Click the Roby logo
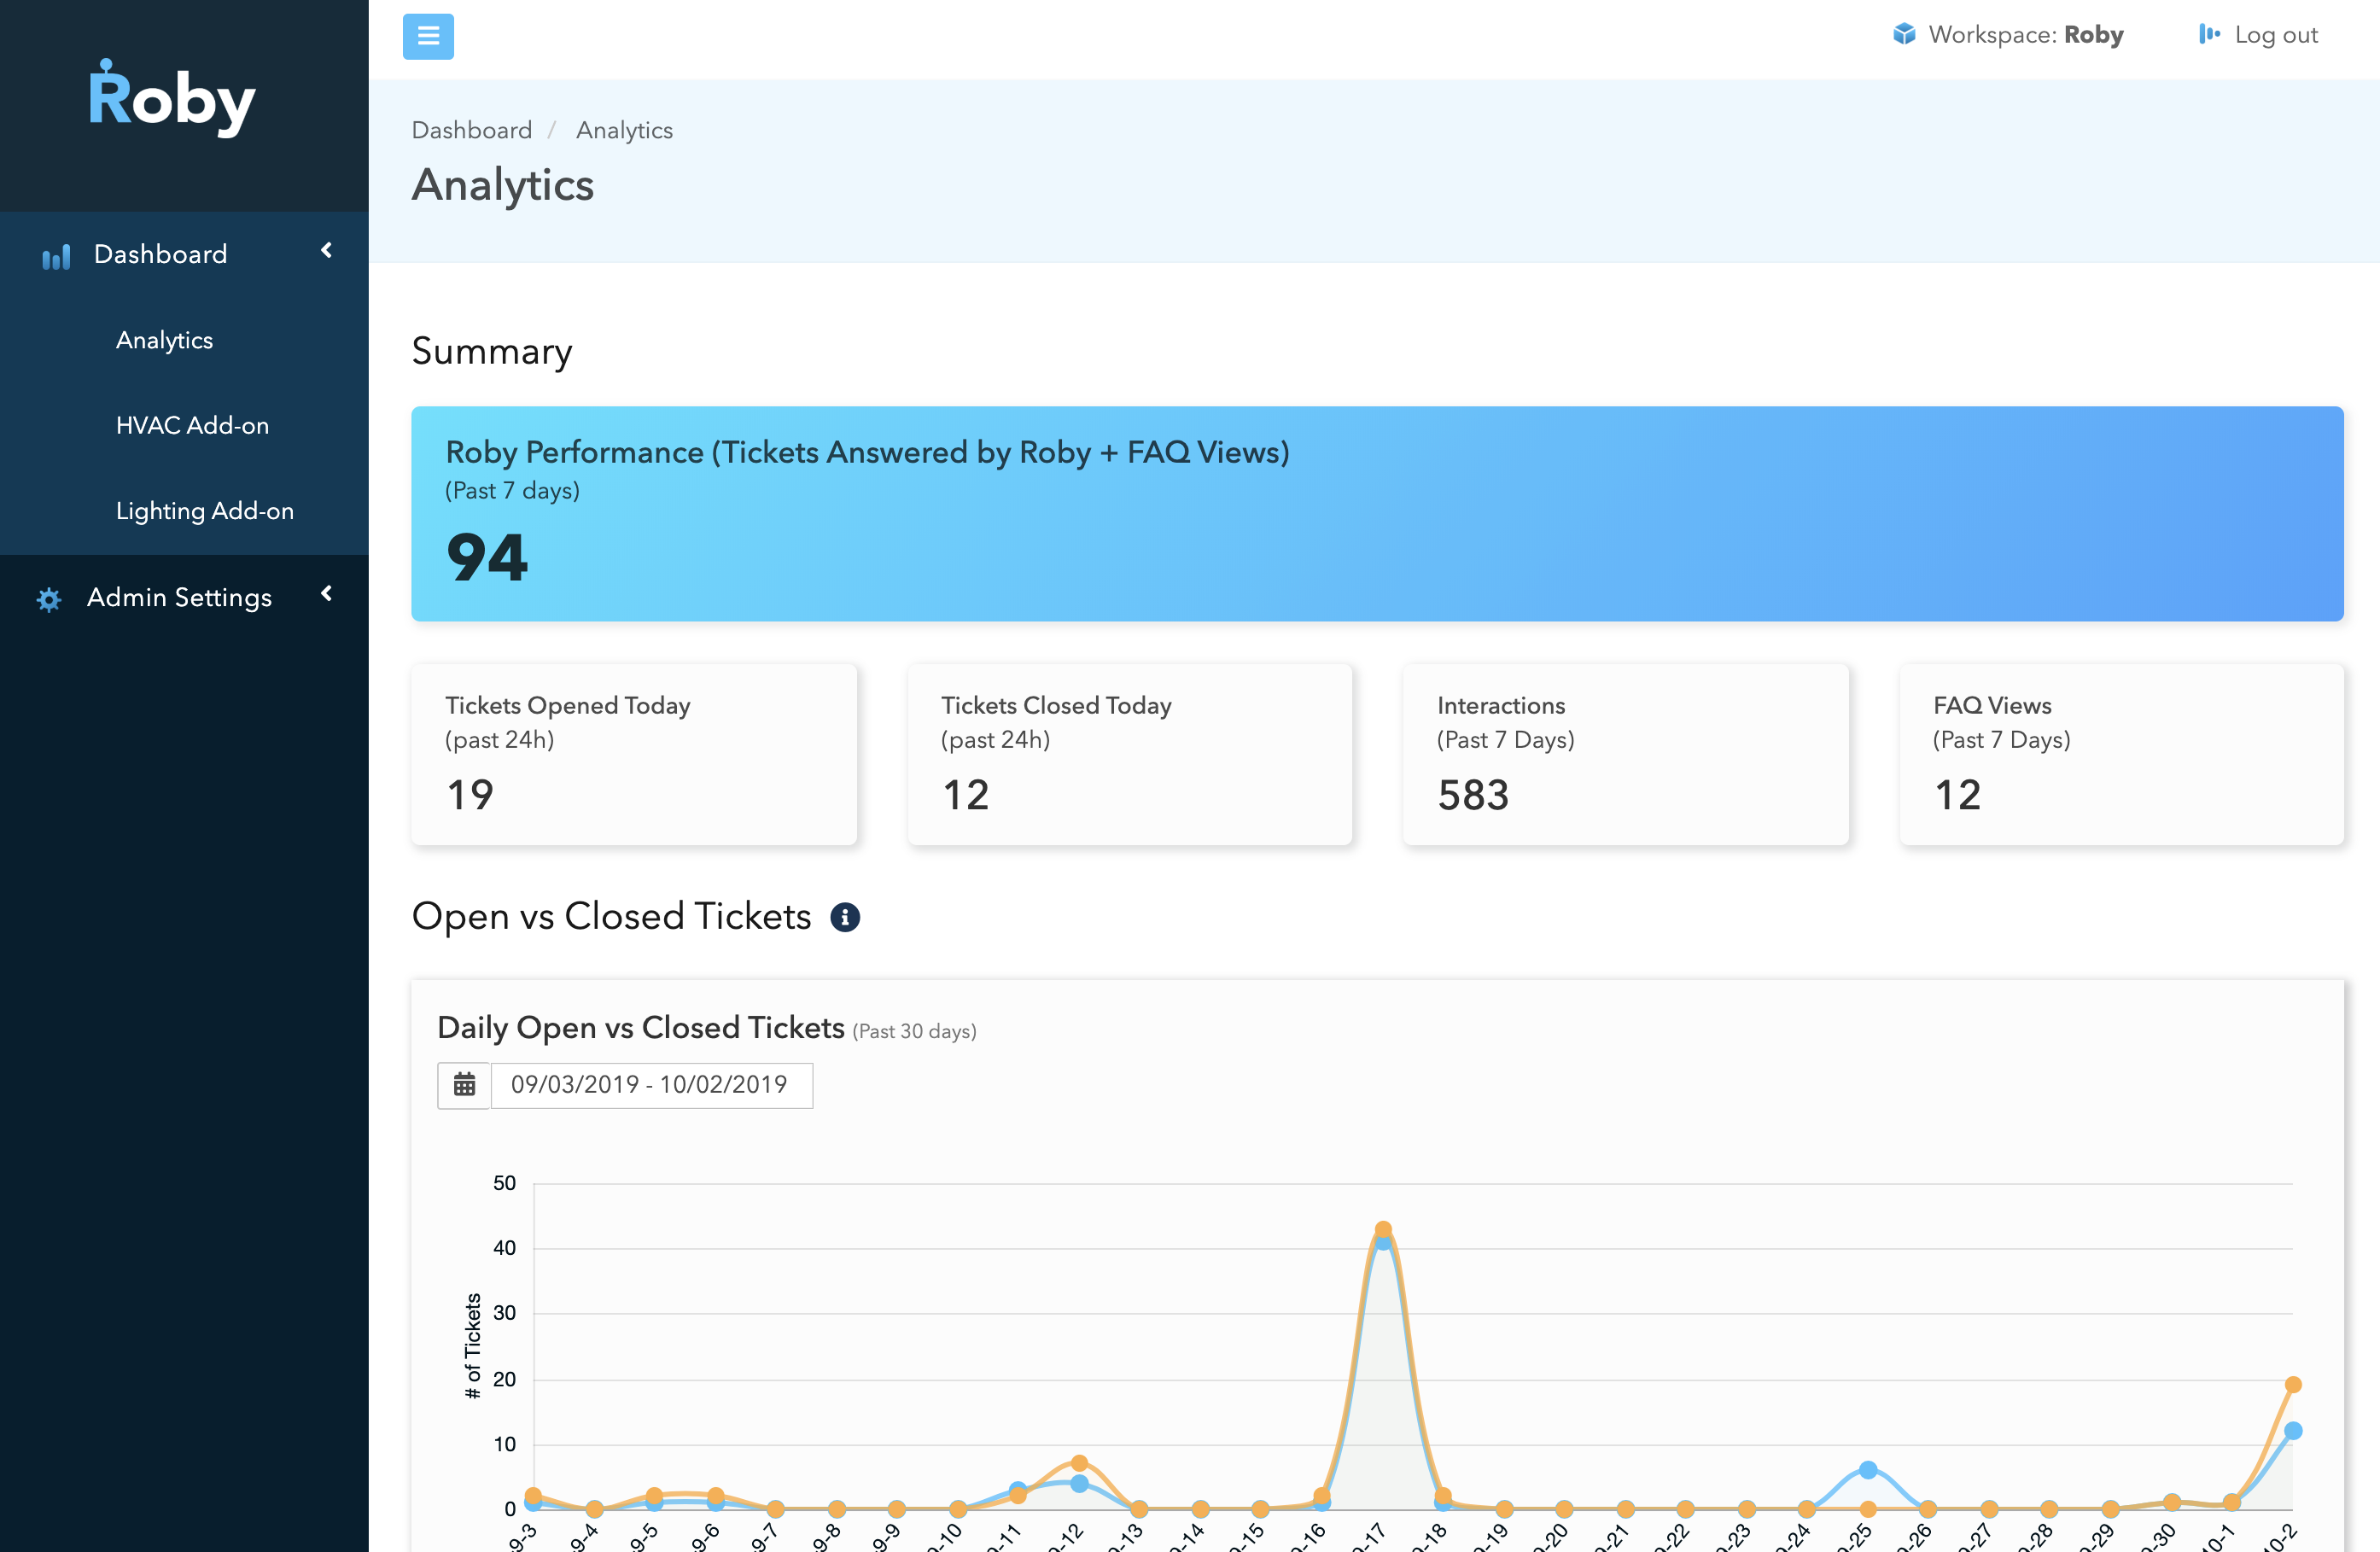The height and width of the screenshot is (1552, 2380). point(172,97)
